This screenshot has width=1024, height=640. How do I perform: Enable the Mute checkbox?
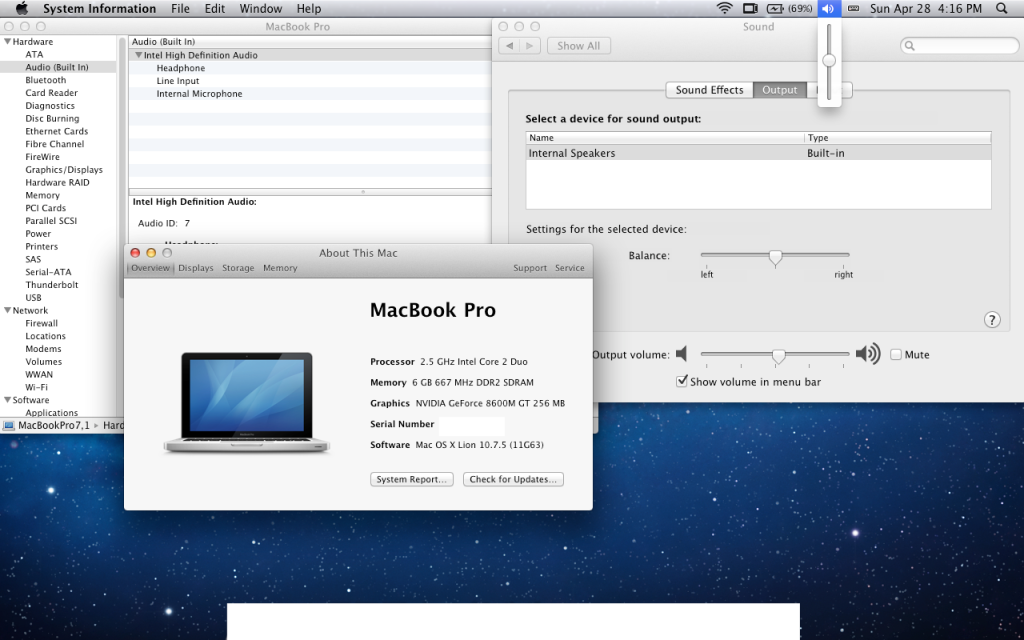coord(896,354)
